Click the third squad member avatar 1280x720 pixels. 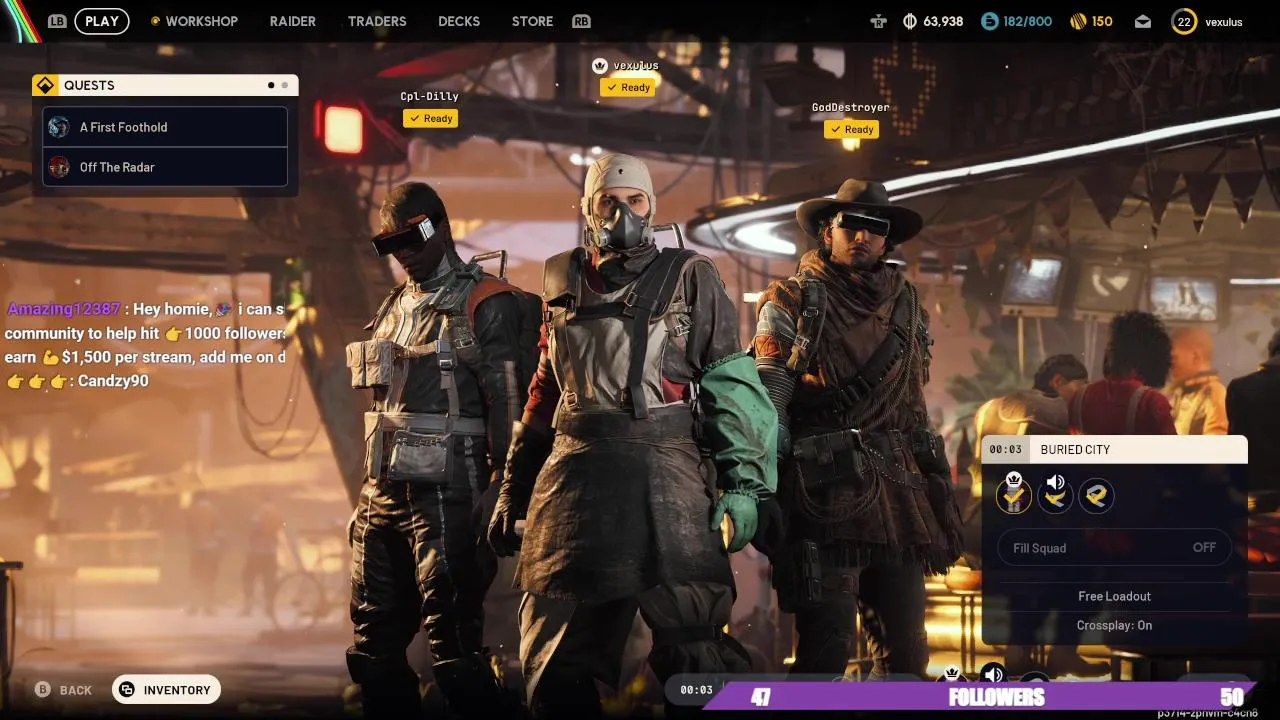(x=1096, y=495)
